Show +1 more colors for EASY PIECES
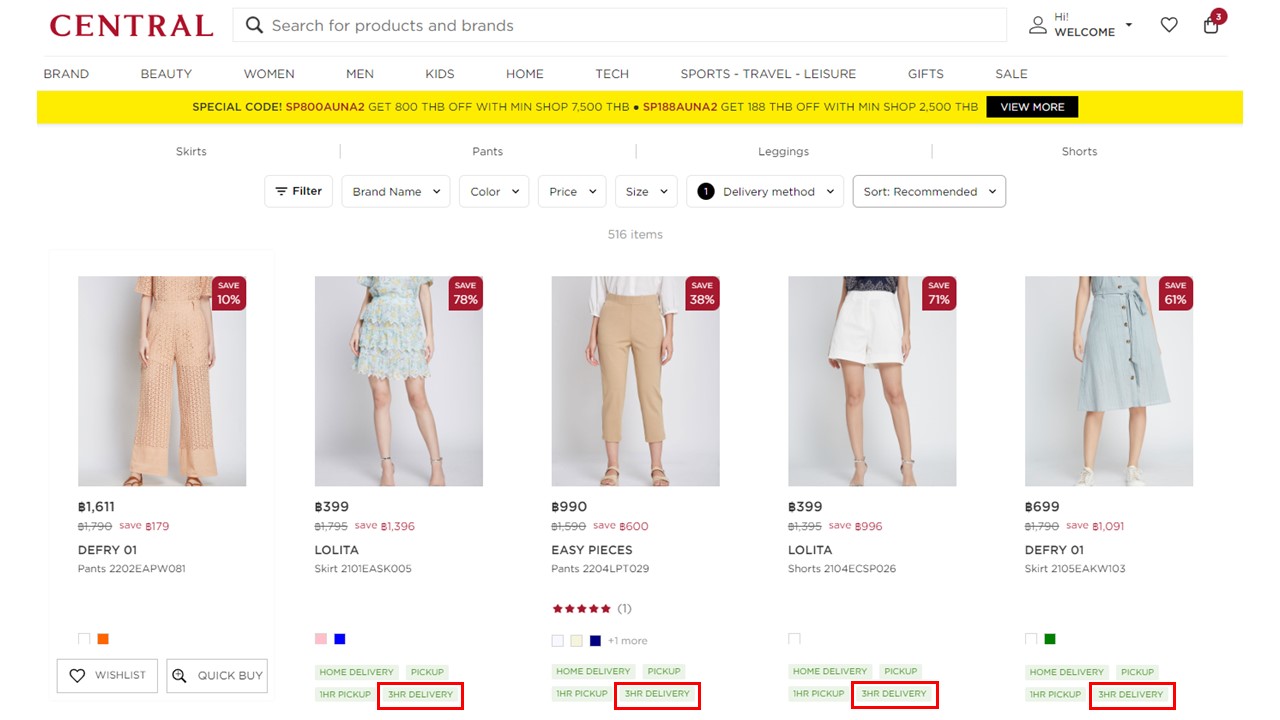1280x720 pixels. click(x=627, y=641)
